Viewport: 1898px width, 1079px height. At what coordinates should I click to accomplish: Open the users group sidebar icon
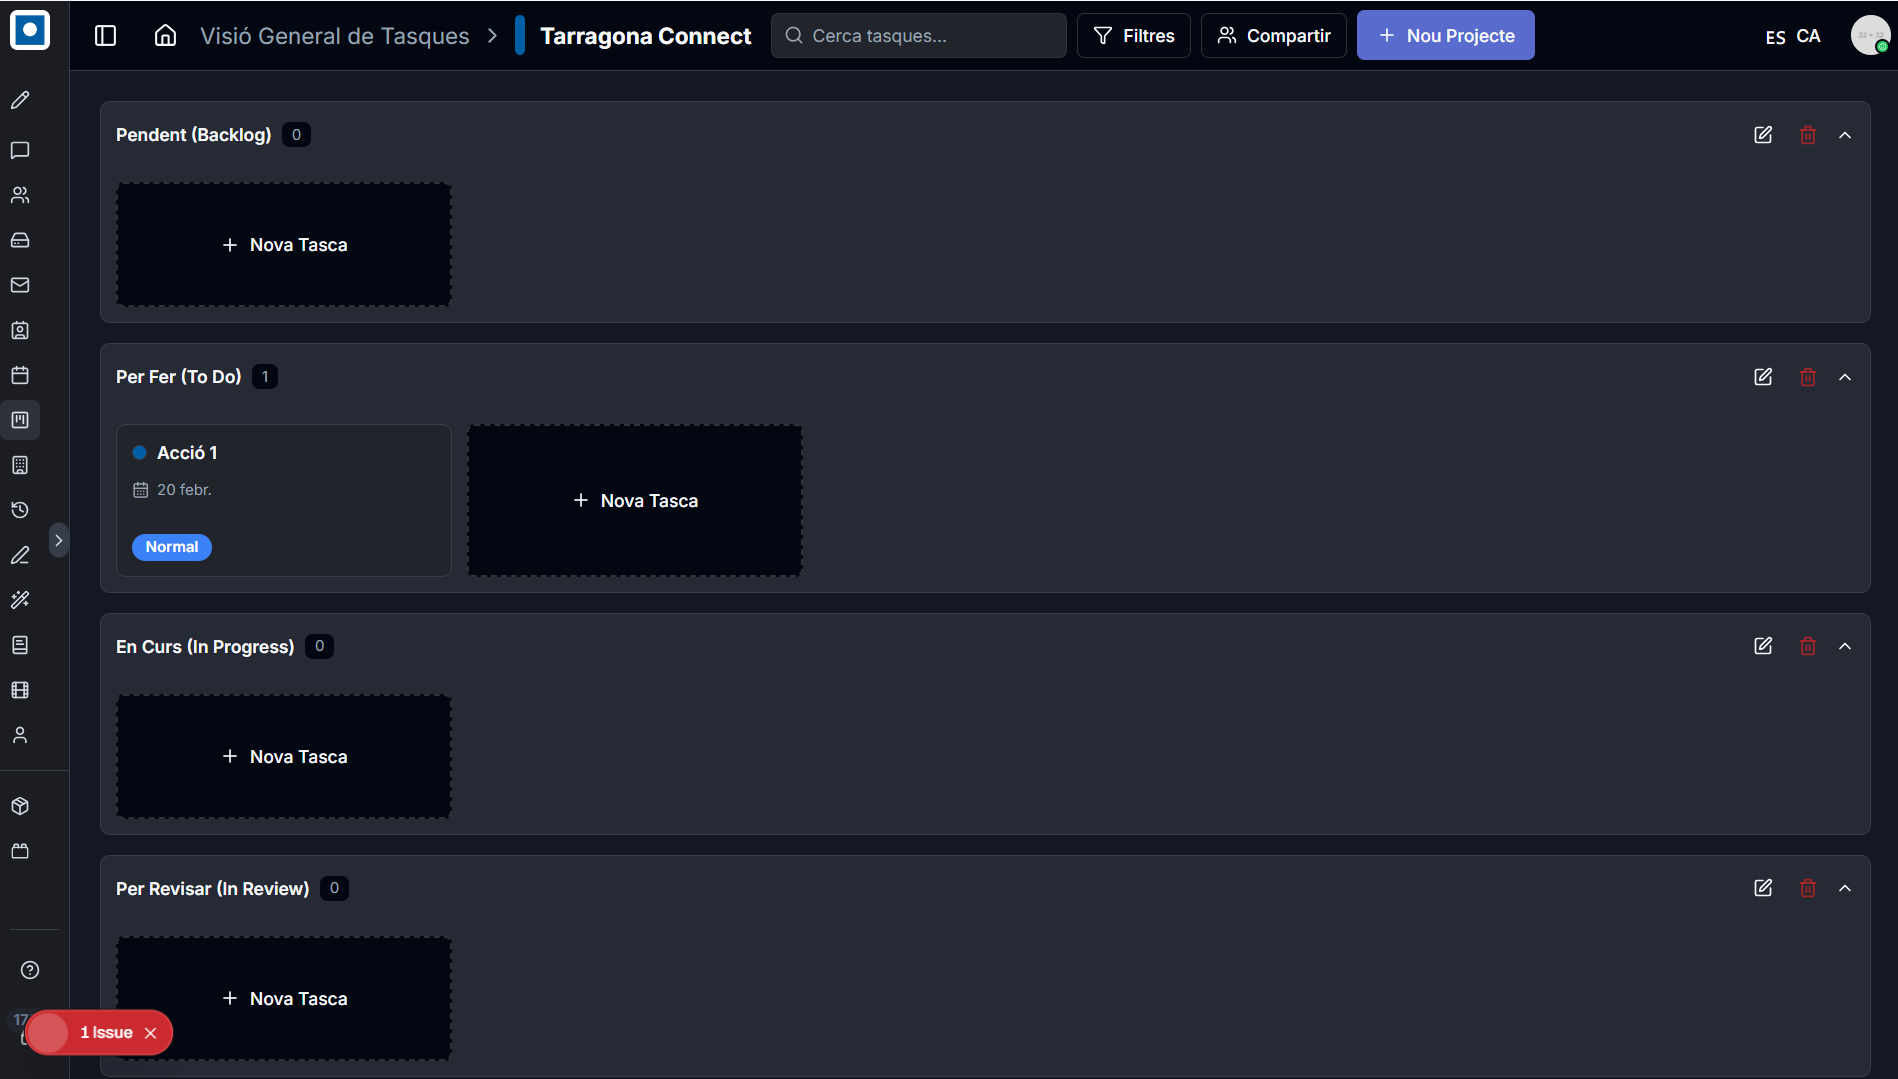pos(20,195)
